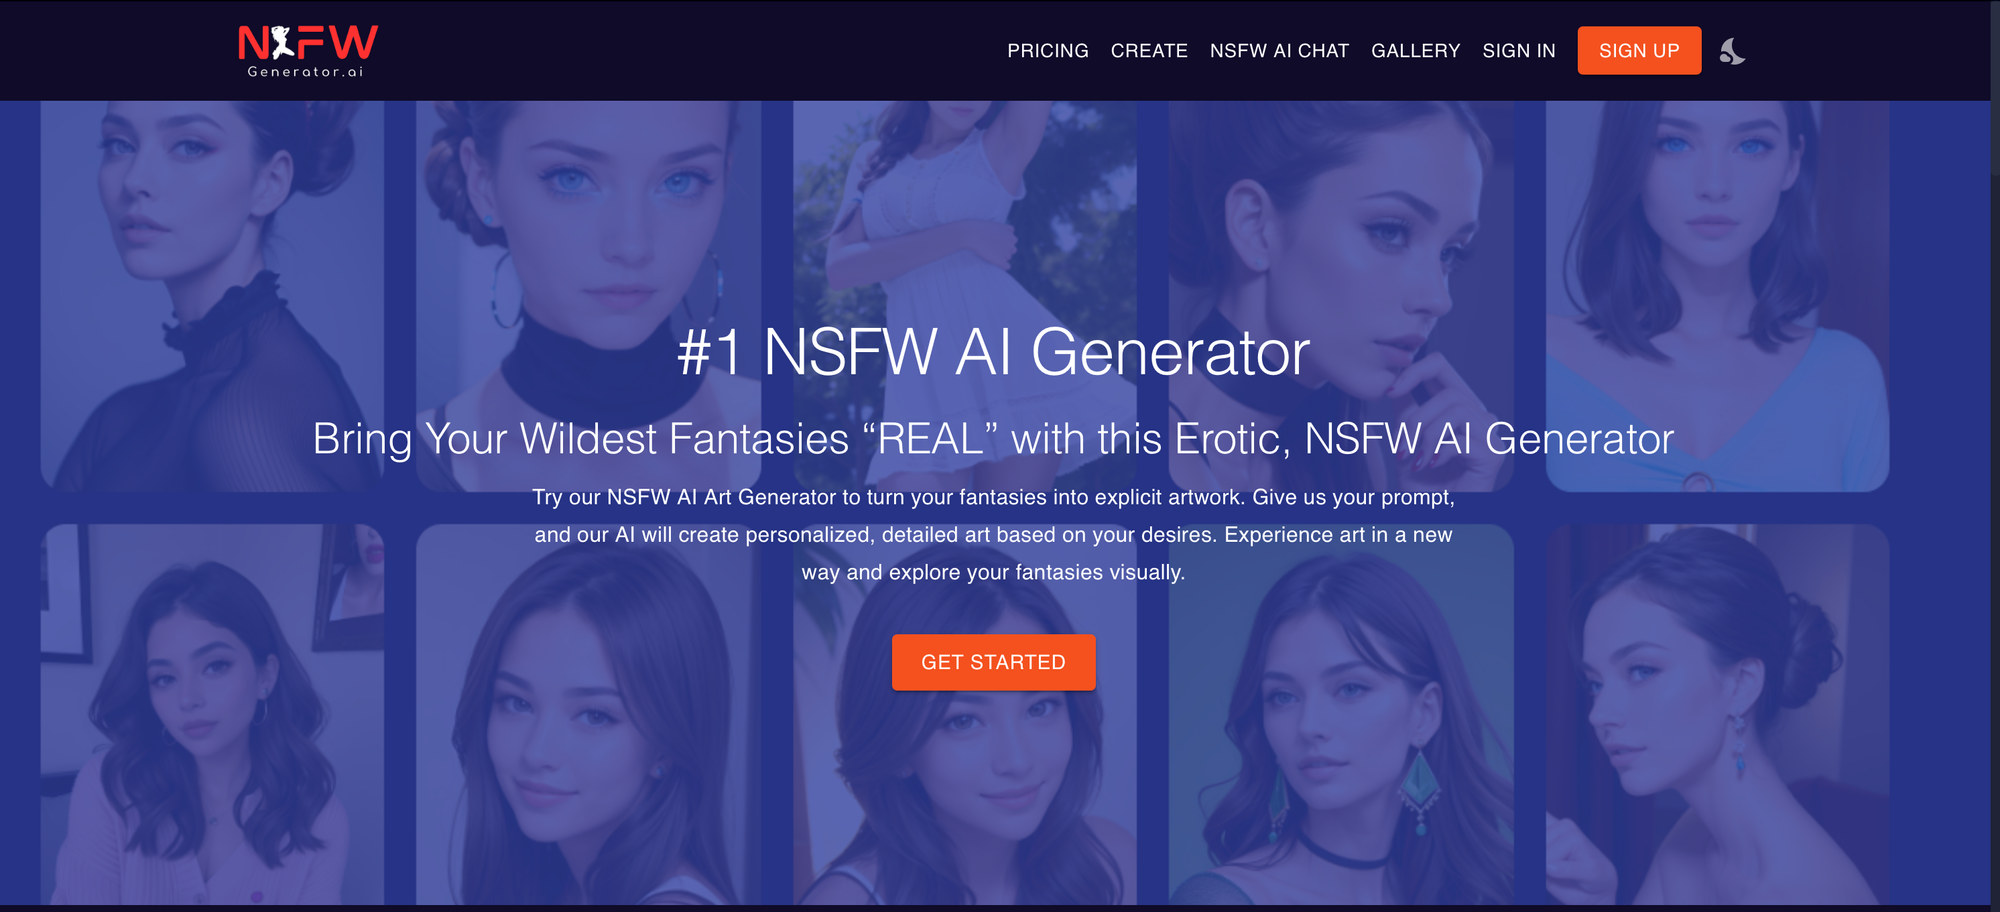Viewport: 2000px width, 912px height.
Task: Toggle dark mode with the moon icon
Action: 1732,51
